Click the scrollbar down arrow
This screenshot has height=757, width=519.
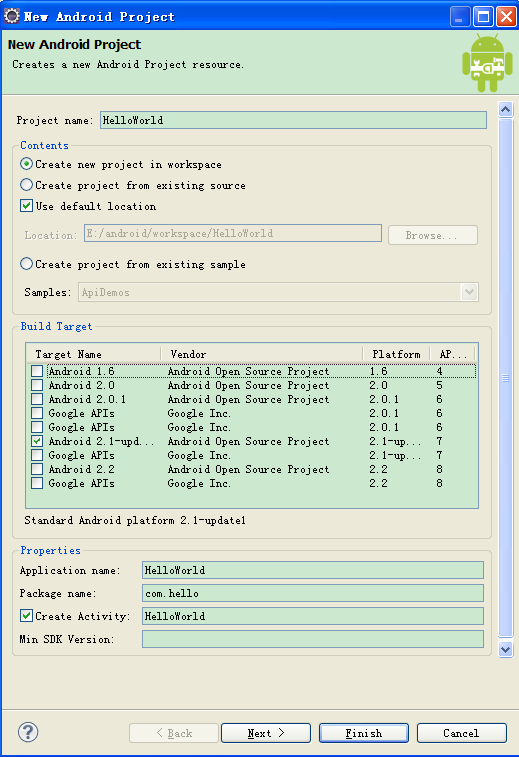coord(505,649)
